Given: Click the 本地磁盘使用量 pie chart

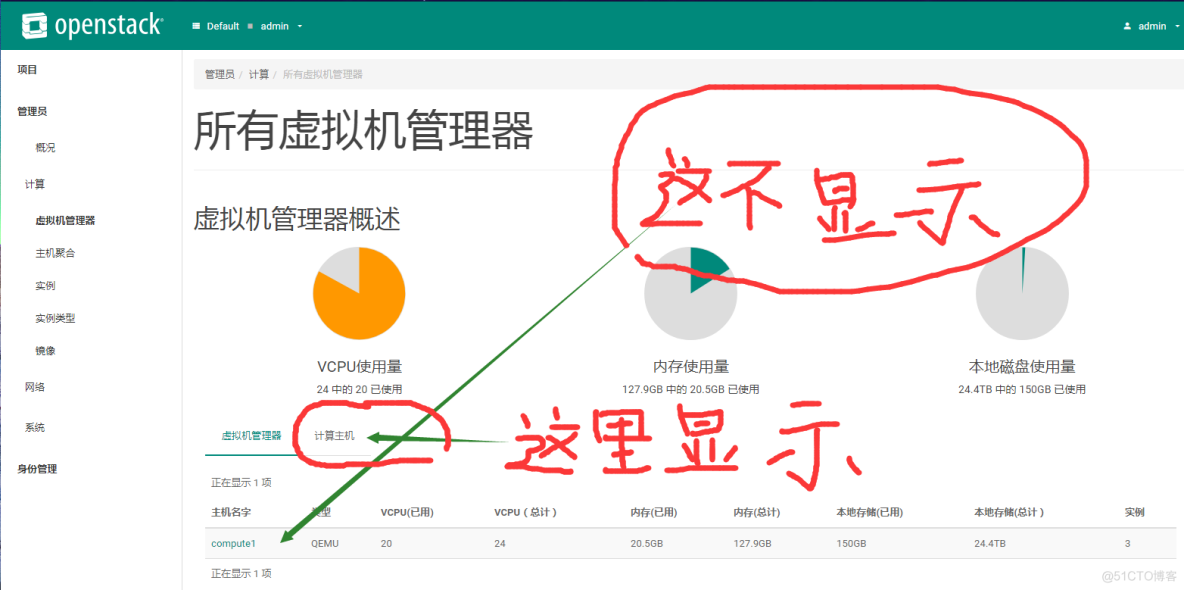Looking at the screenshot, I should tap(1022, 293).
